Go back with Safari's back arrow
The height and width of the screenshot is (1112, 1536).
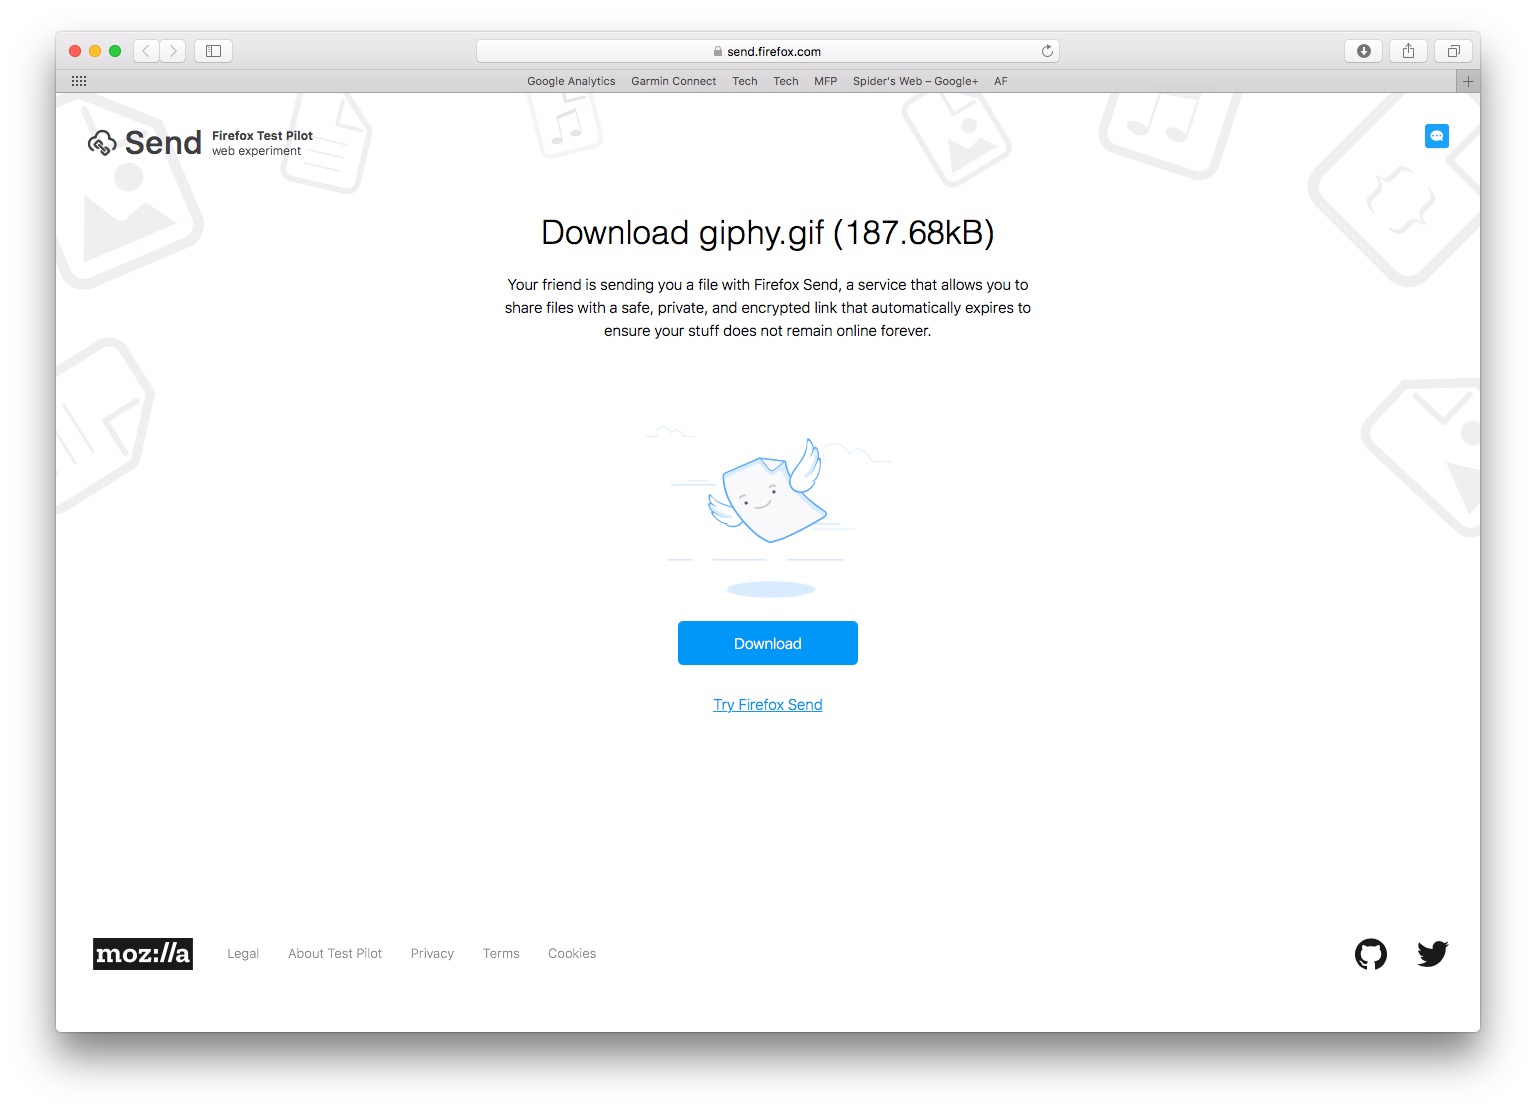click(x=146, y=51)
